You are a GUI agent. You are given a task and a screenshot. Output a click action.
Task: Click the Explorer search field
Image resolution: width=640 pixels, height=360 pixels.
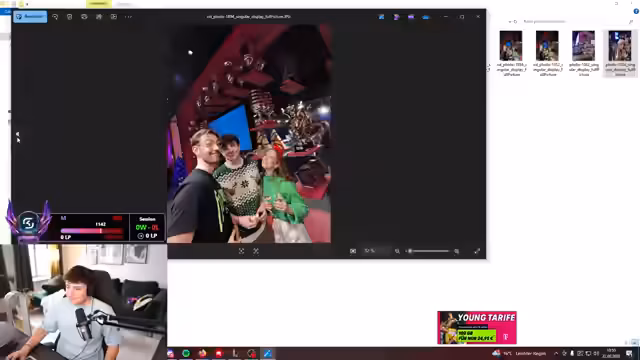576,21
